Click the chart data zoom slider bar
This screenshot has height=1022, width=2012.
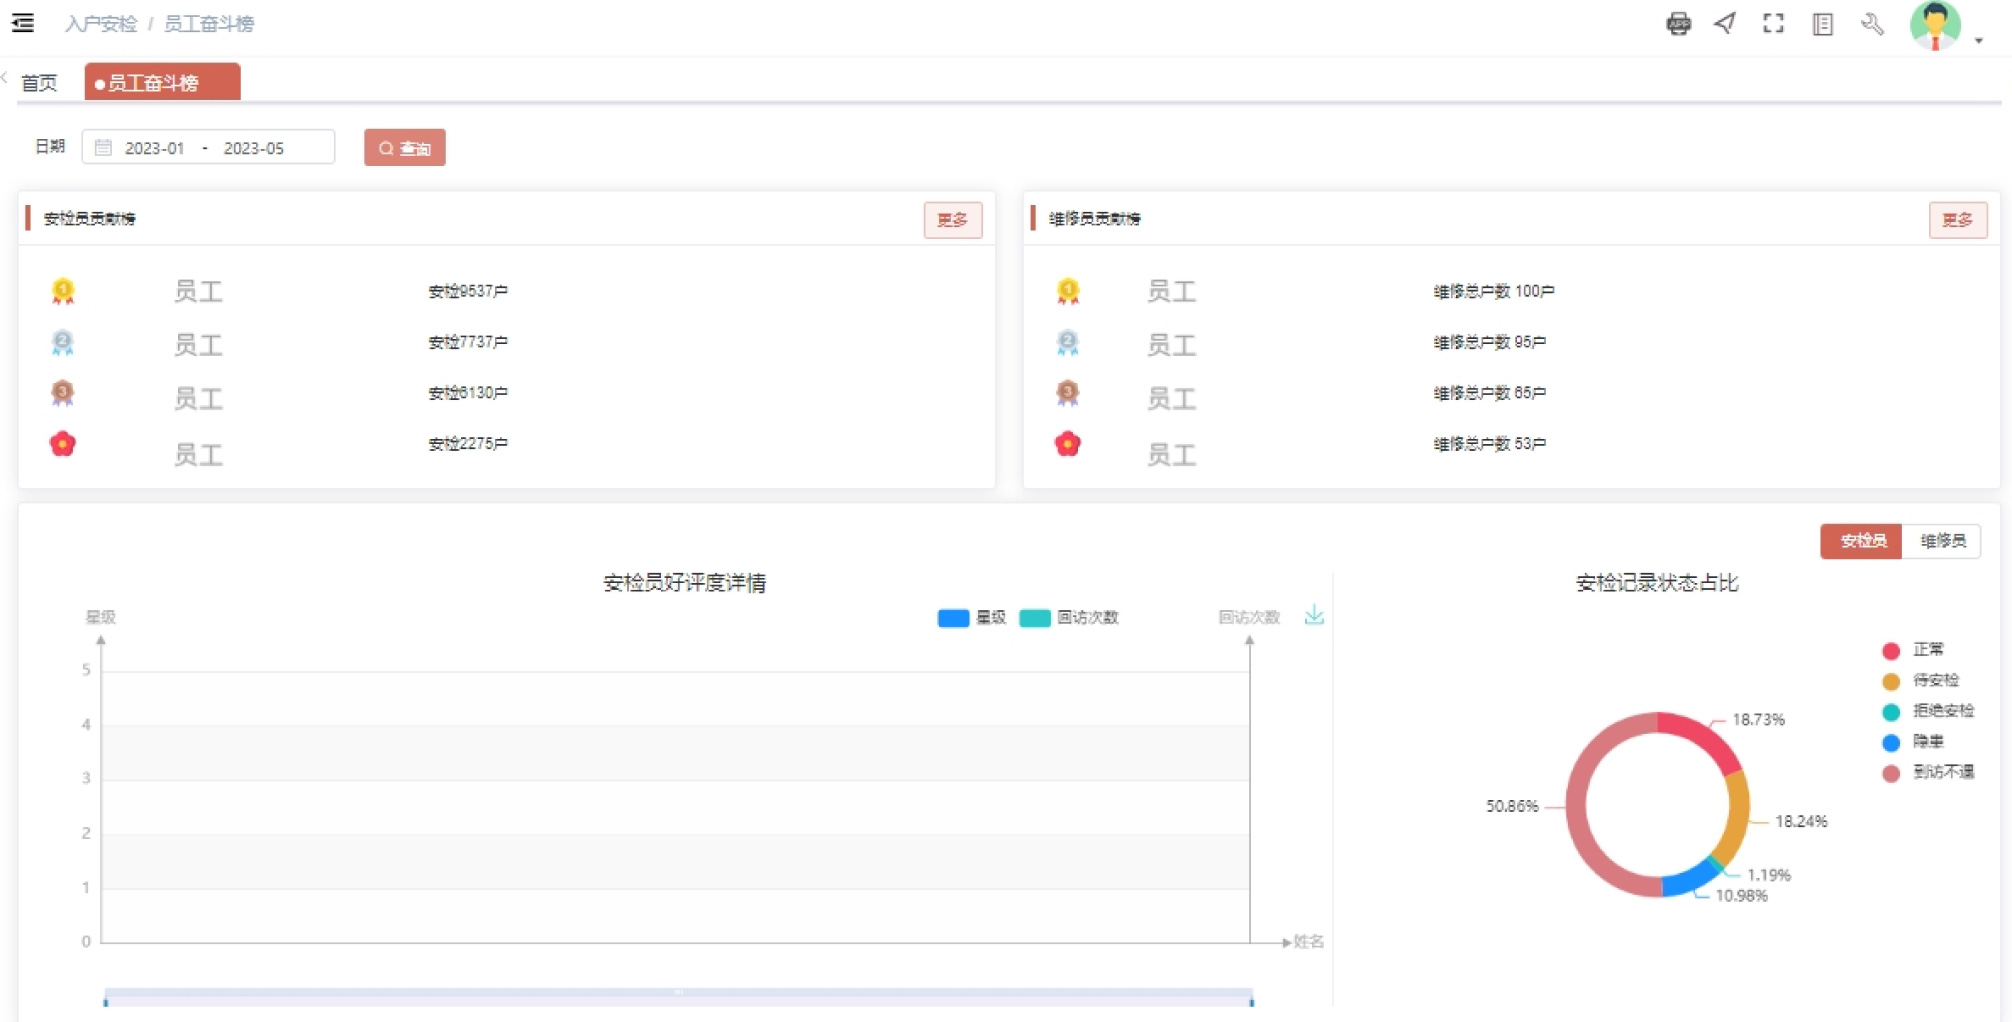pos(678,995)
